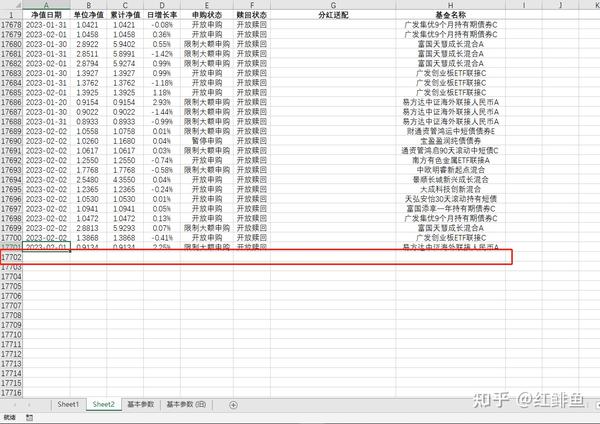Open the 基本参数 (旧) sheet tab

point(186,404)
